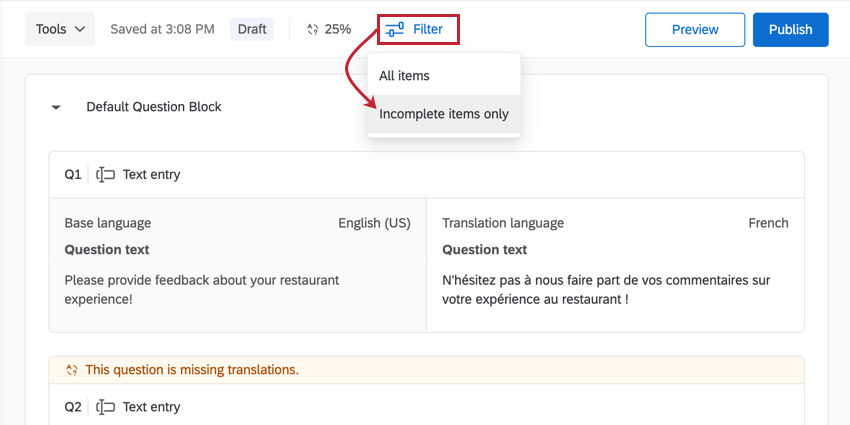Click the missing translations warning icon
This screenshot has height=425, width=850.
tap(72, 370)
